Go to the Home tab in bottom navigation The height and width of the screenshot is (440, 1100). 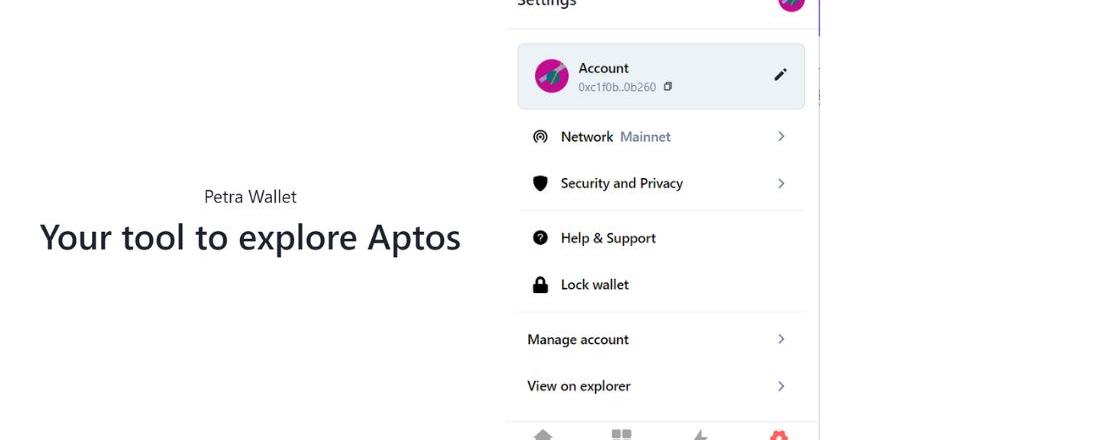542,435
